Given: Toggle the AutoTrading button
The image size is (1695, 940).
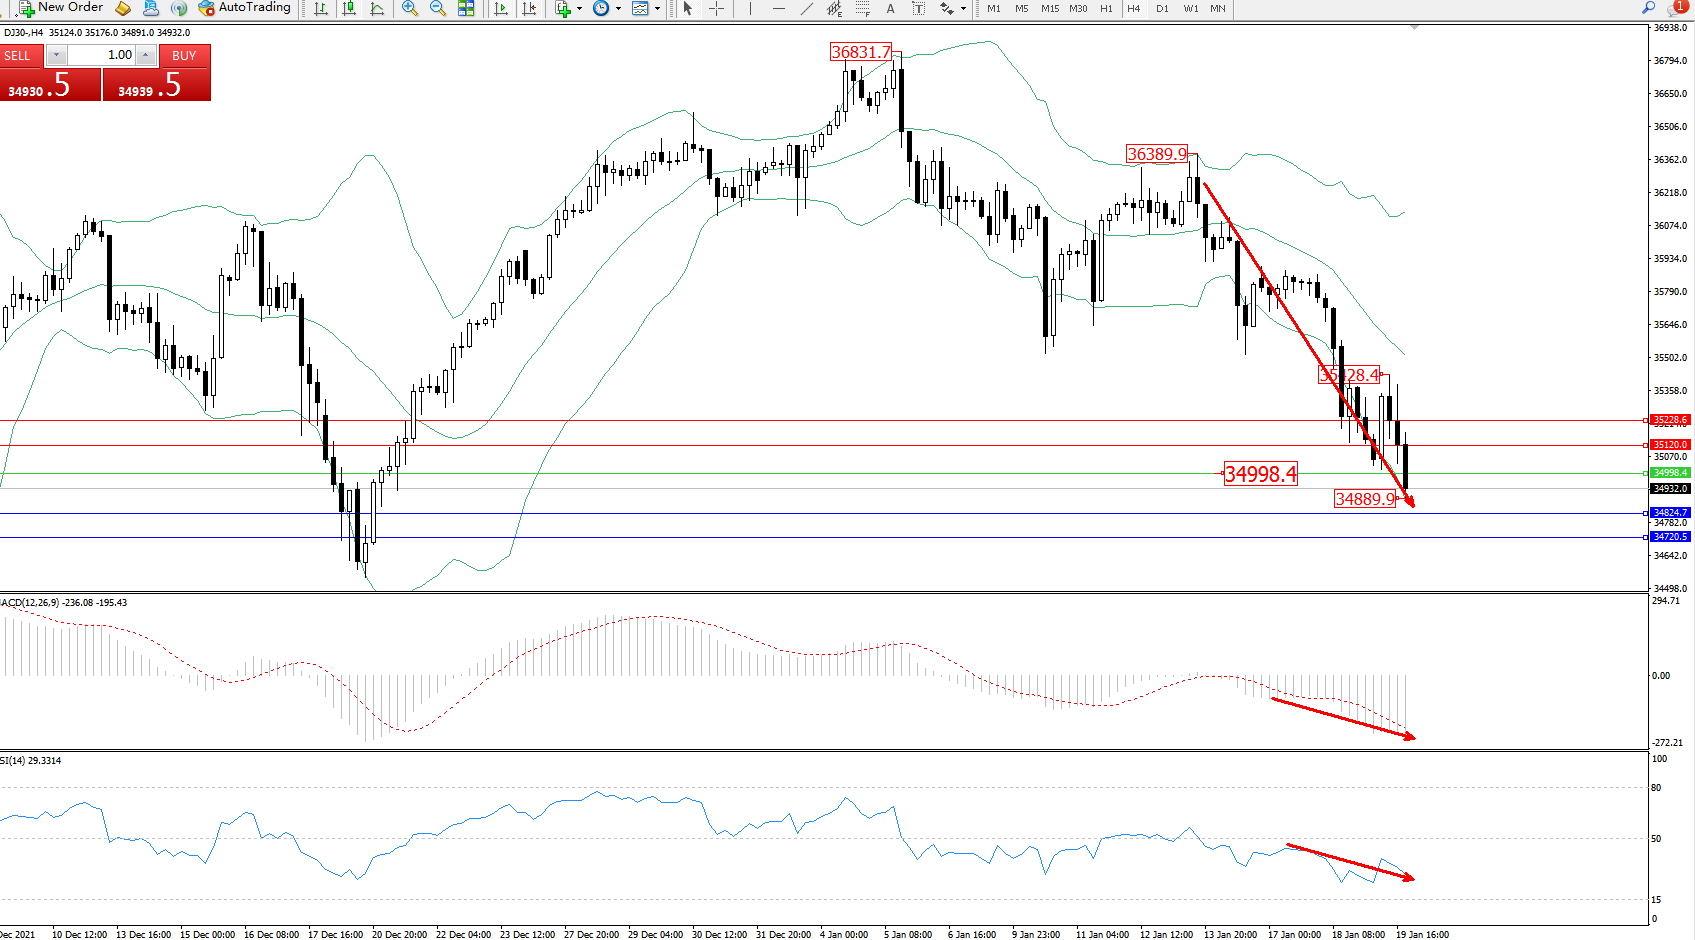Looking at the screenshot, I should 245,8.
